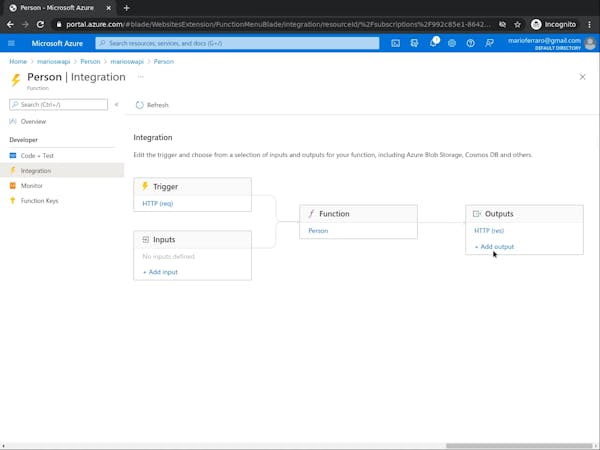Collapse the left sidebar menu

pos(117,104)
